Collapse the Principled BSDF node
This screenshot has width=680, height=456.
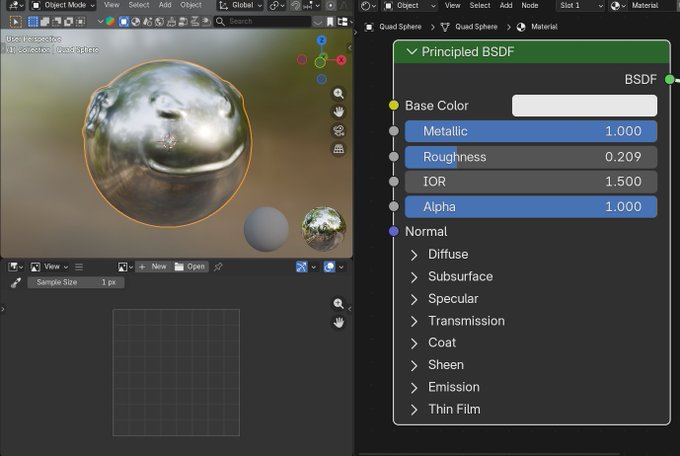pos(412,52)
